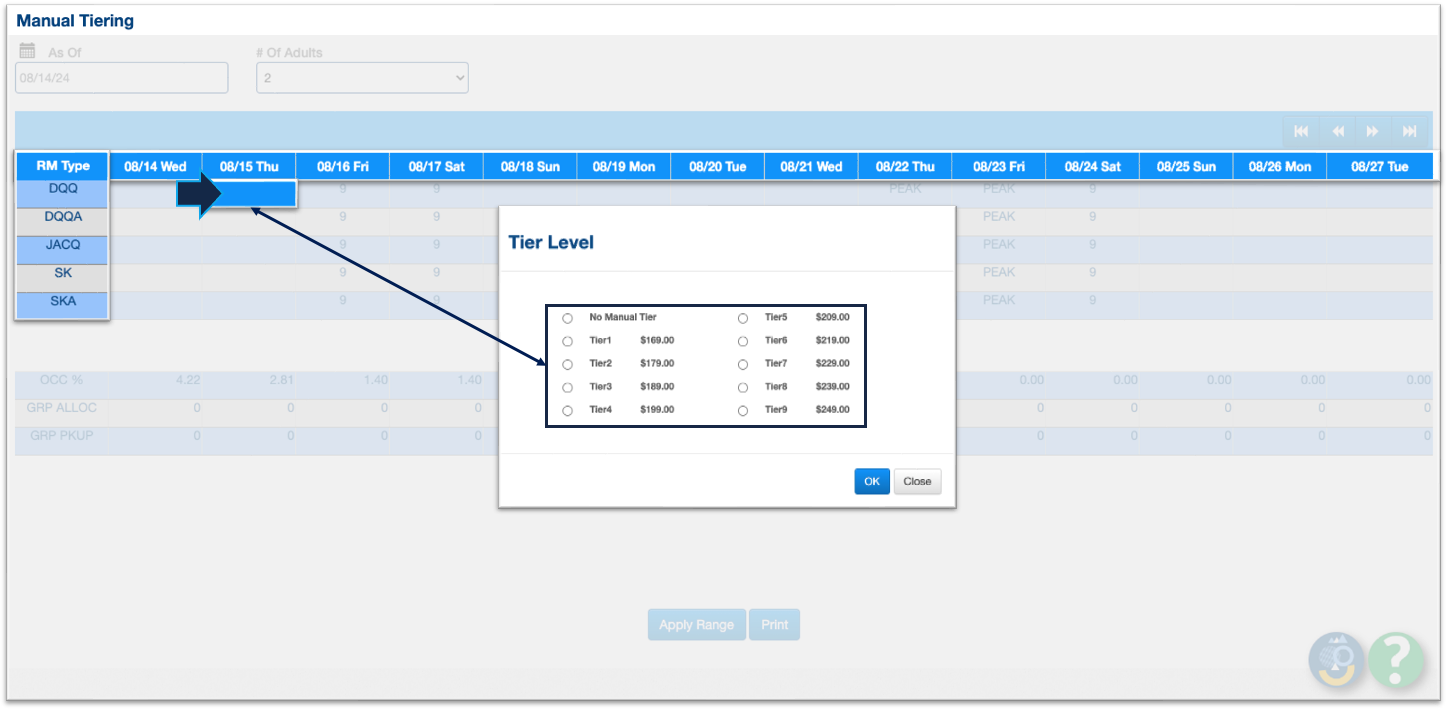Select the No Manual Tier option

point(568,318)
